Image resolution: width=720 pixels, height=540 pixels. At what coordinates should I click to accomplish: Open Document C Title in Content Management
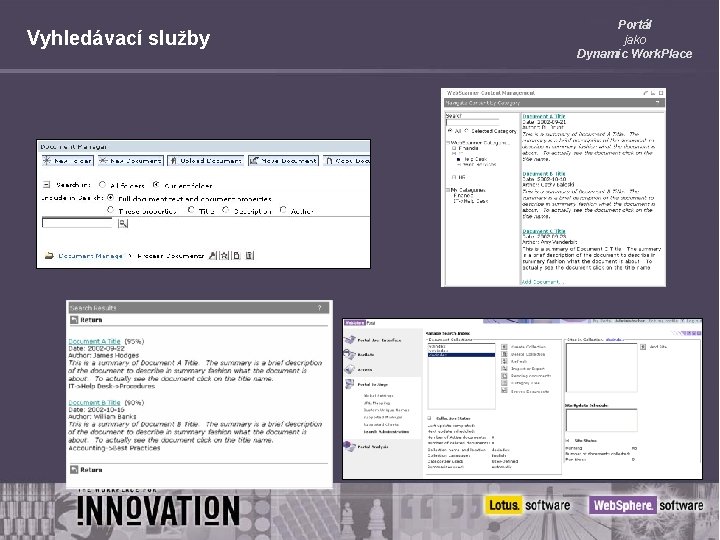544,231
